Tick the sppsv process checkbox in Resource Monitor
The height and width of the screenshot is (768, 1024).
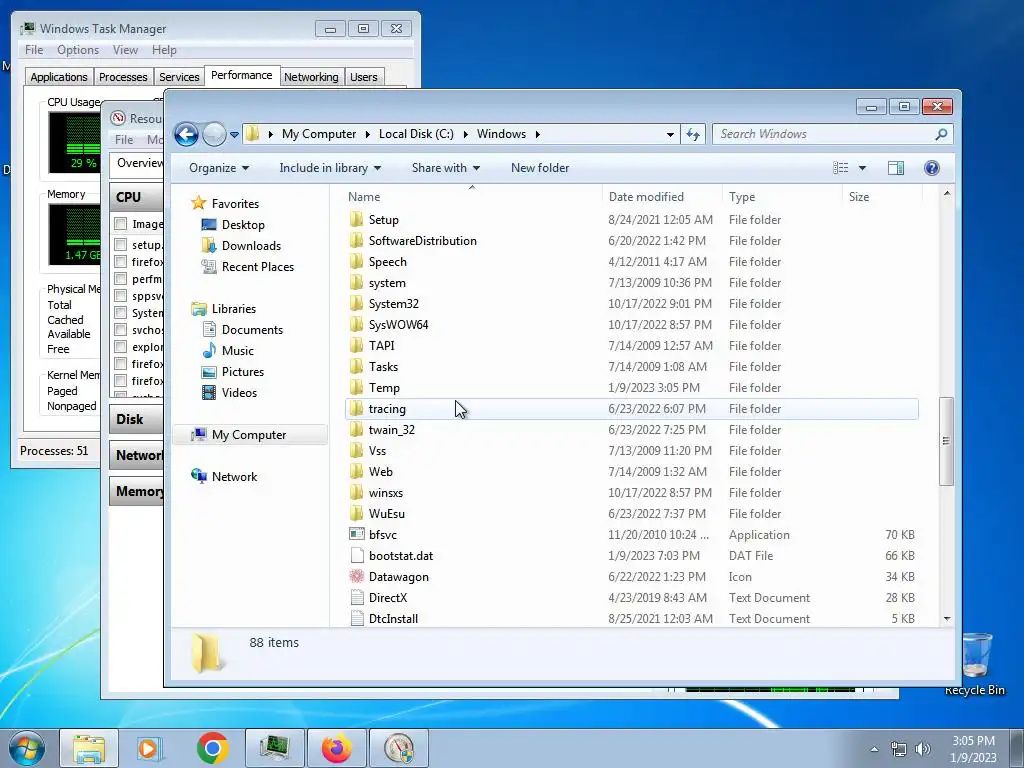[120, 296]
